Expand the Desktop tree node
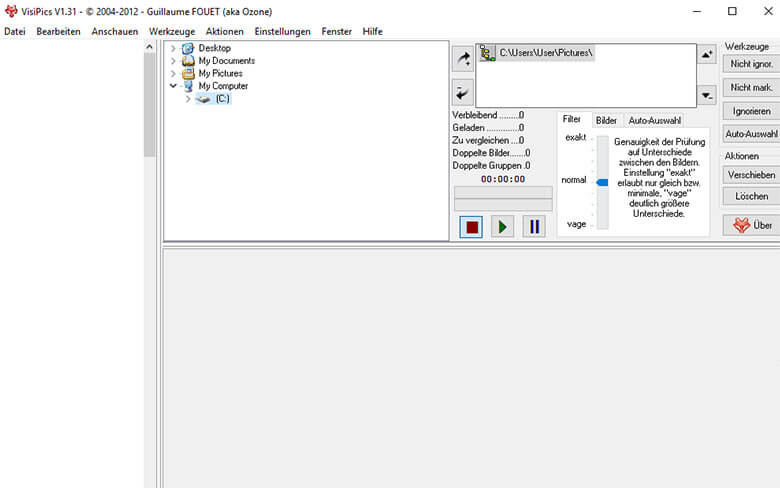Image resolution: width=780 pixels, height=488 pixels. (173, 48)
